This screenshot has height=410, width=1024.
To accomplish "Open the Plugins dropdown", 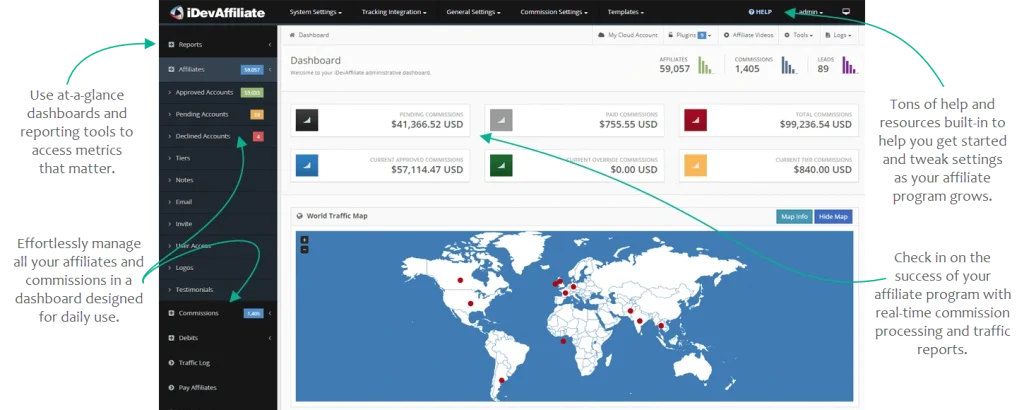I will [x=689, y=35].
